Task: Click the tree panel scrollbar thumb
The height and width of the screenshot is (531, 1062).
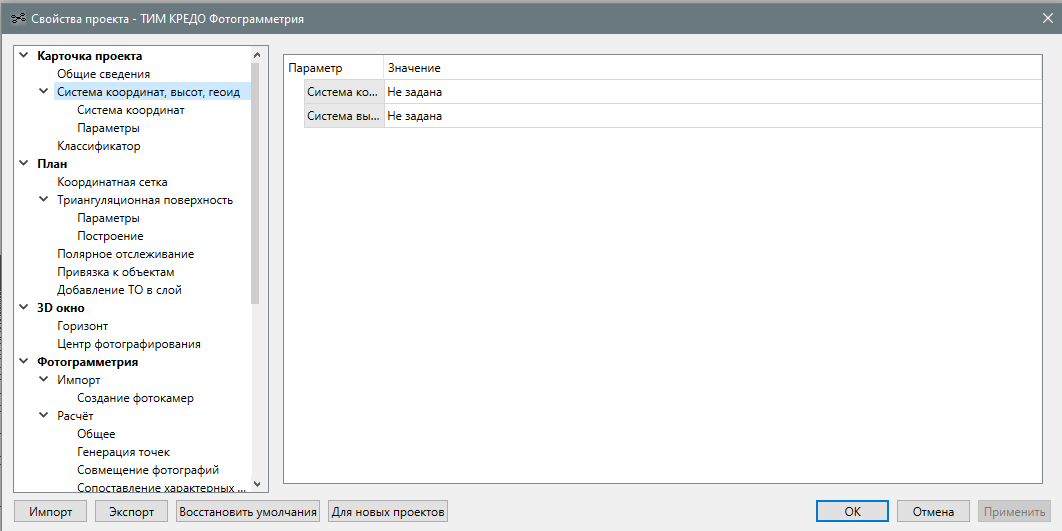Action: (x=255, y=183)
